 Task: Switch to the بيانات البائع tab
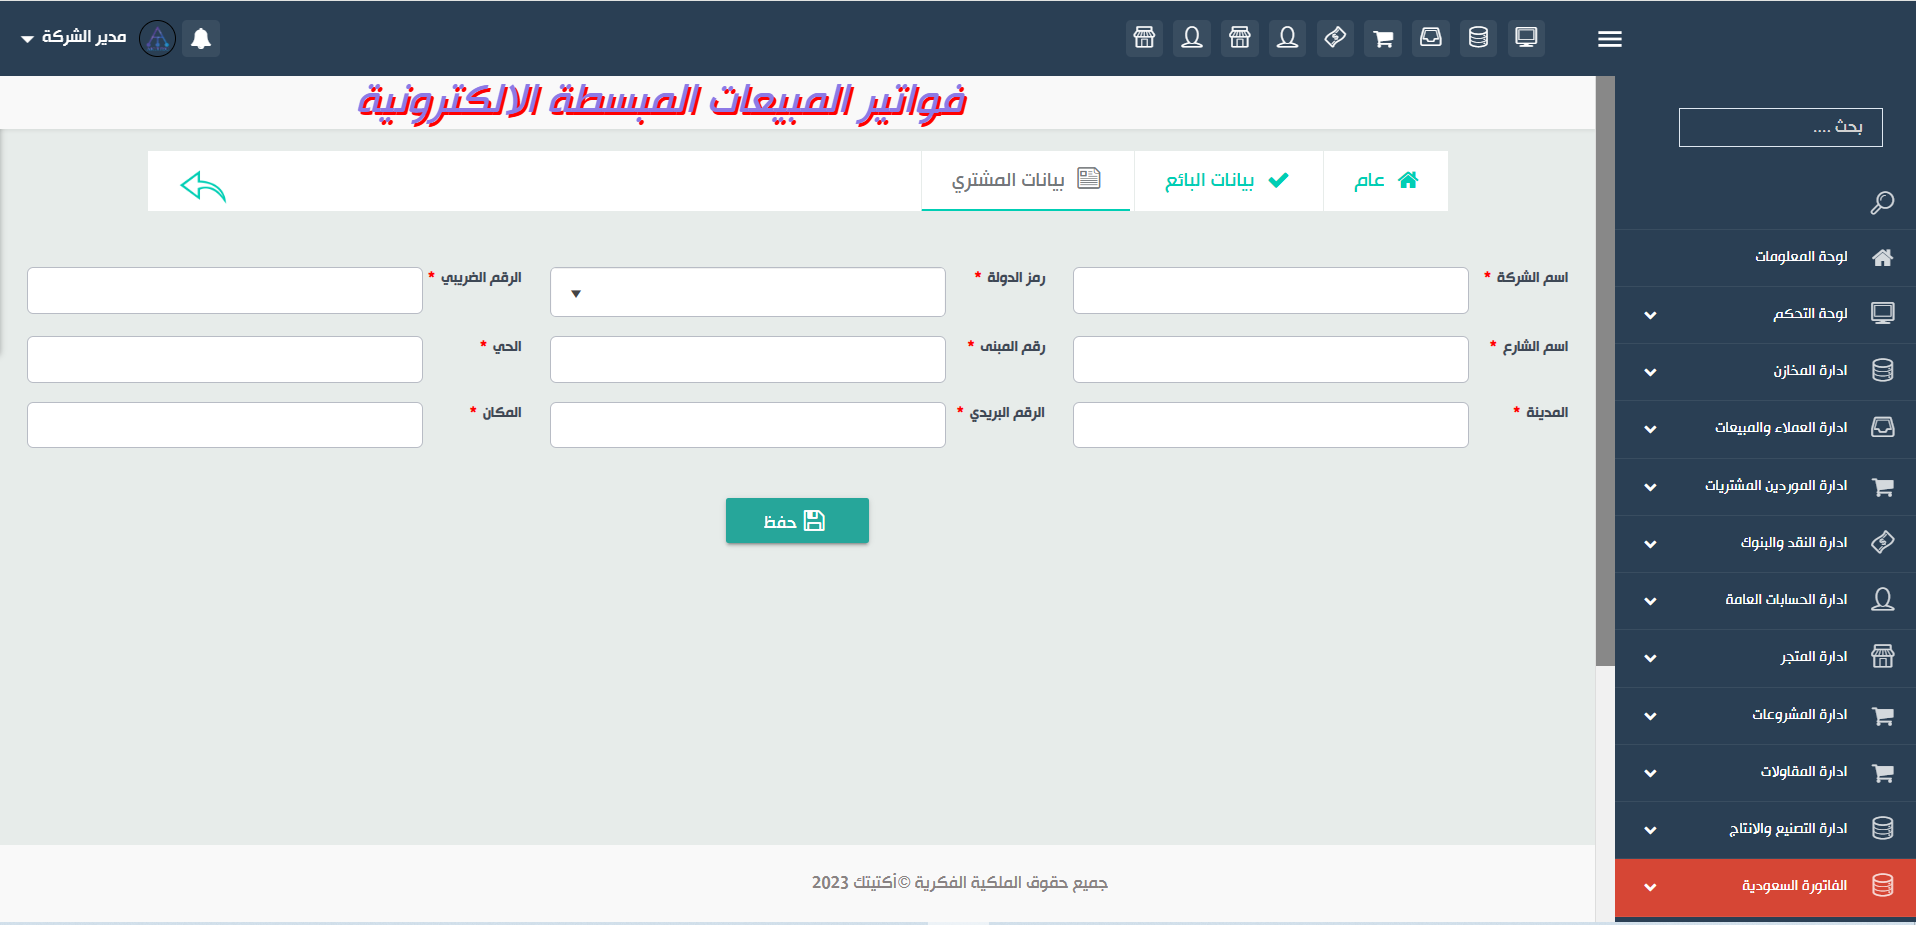click(1228, 180)
